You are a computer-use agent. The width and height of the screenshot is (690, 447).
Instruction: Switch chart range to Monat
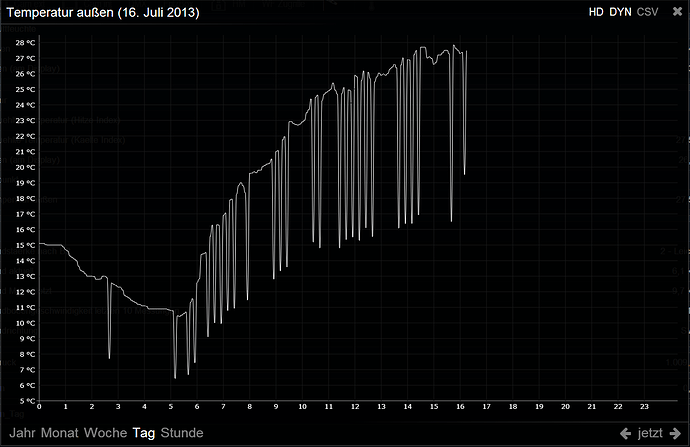[x=59, y=433]
